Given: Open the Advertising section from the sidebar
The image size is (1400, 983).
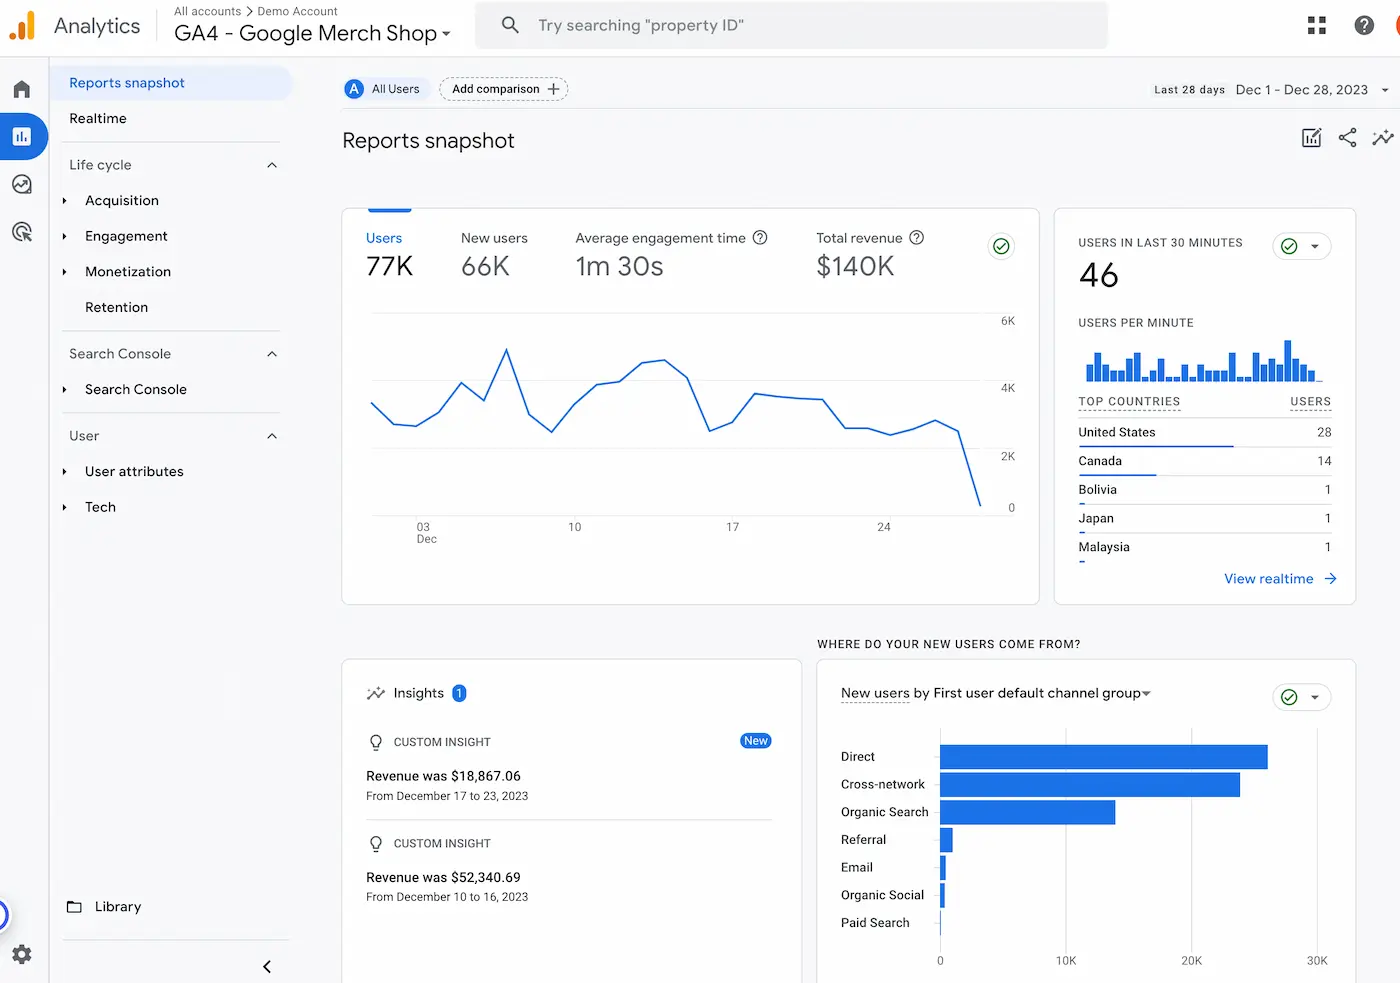Looking at the screenshot, I should click(22, 232).
